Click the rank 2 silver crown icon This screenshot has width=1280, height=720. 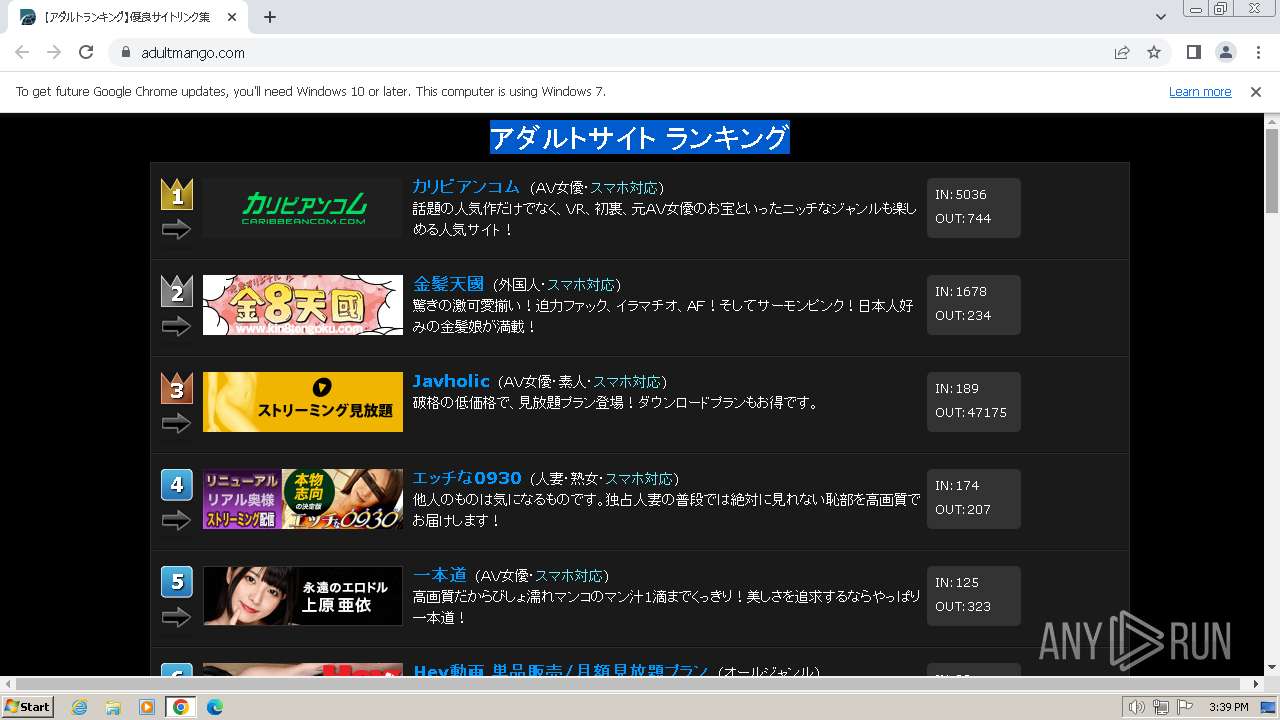click(177, 291)
